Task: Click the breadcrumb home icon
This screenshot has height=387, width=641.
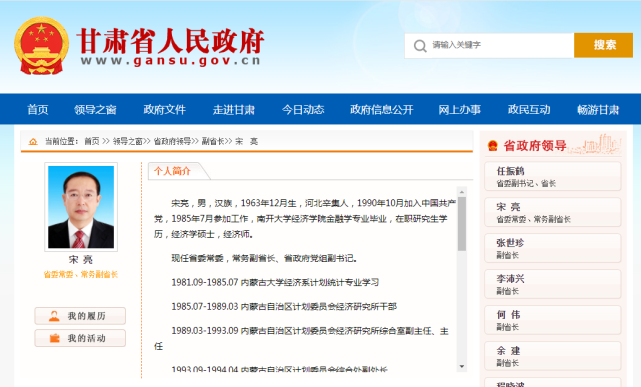Action: (x=33, y=141)
